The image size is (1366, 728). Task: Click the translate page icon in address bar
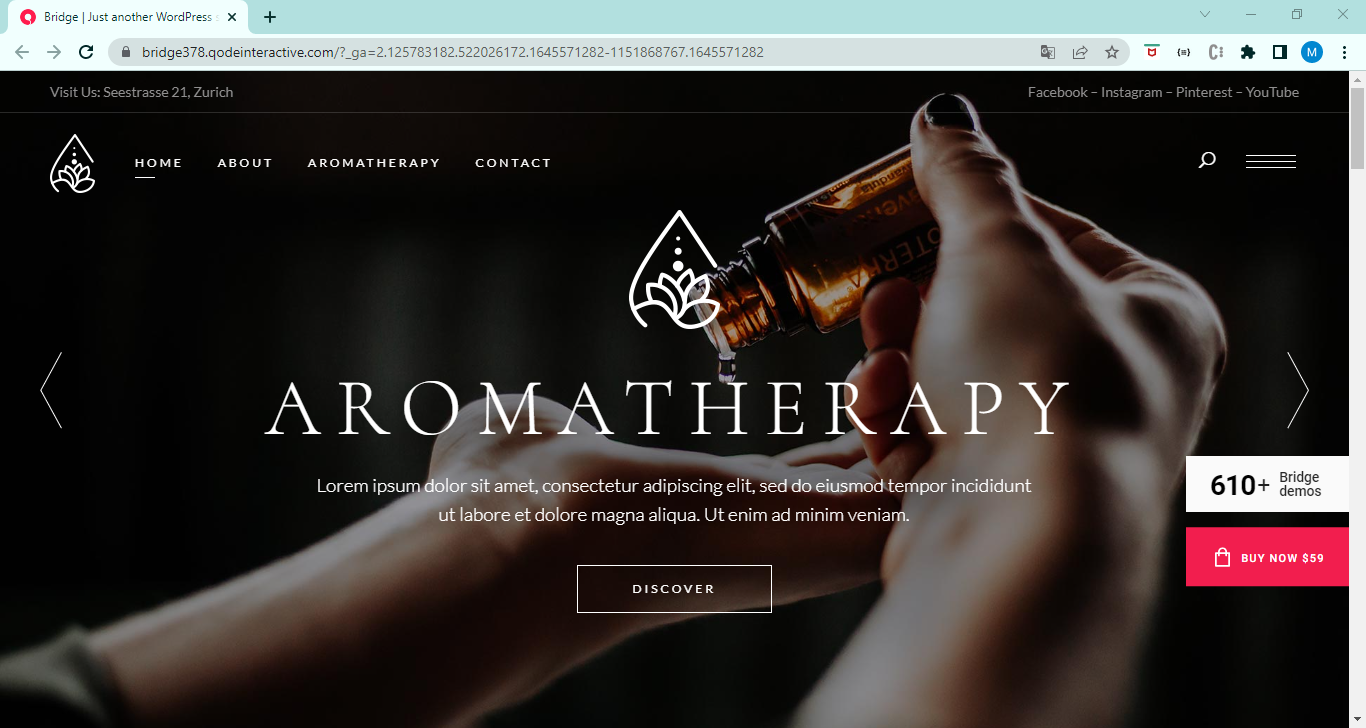click(1048, 52)
